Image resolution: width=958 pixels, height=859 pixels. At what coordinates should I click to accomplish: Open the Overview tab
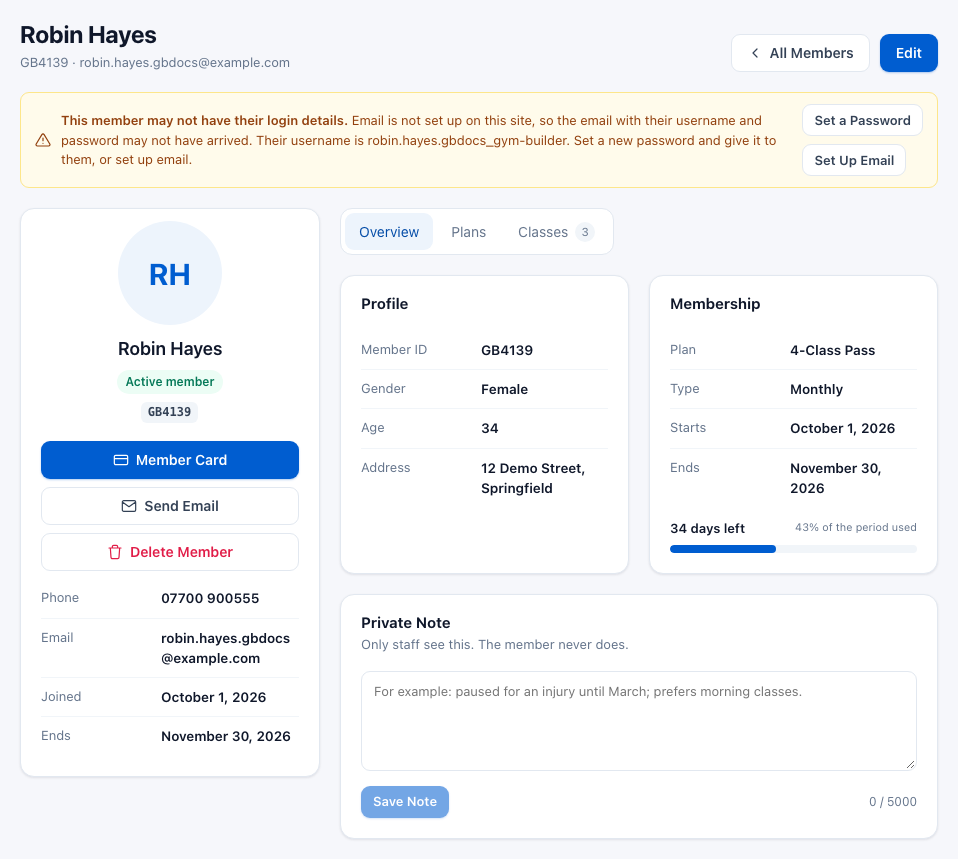point(389,232)
